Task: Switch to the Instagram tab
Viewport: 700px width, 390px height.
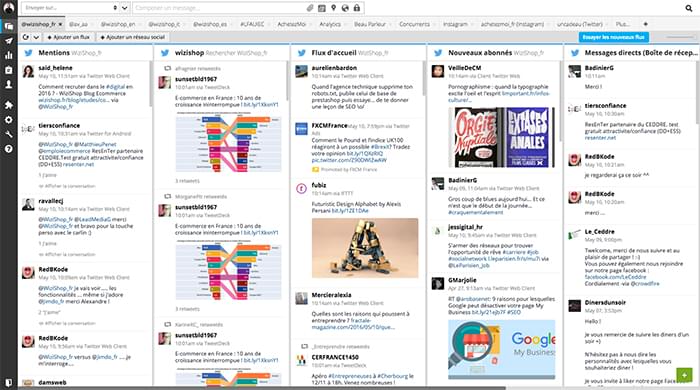Action: click(455, 24)
